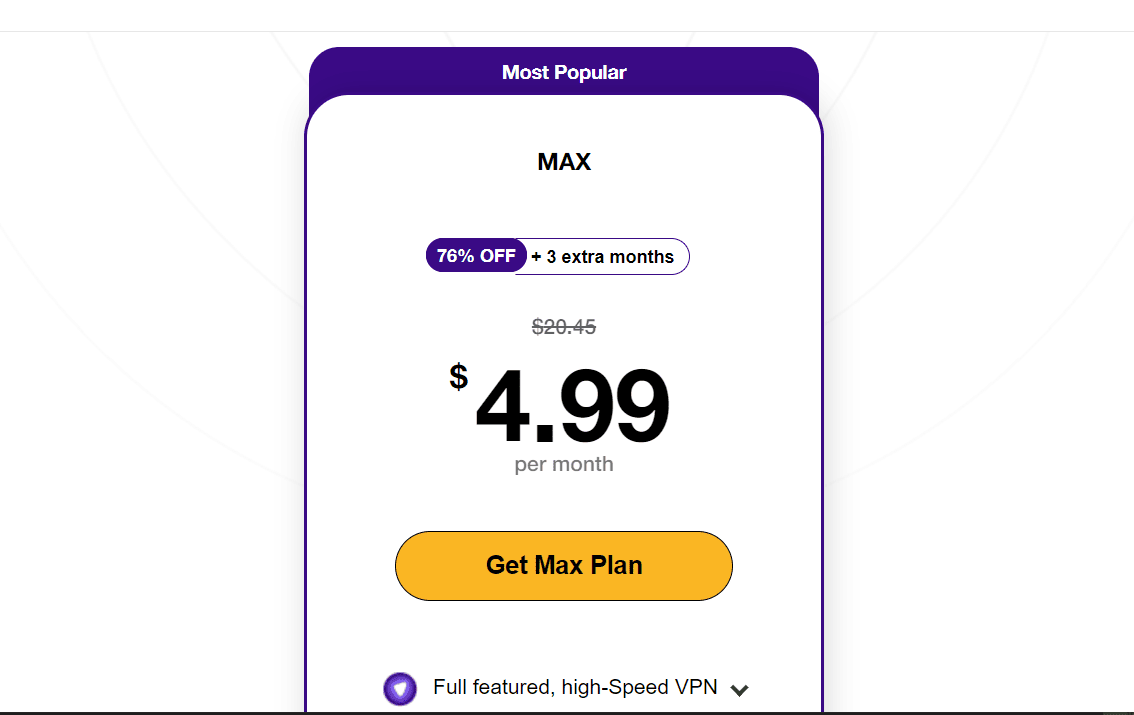Viewport: 1134px width, 715px height.
Task: Click the dollar sign beside 4.99
Action: pos(459,377)
